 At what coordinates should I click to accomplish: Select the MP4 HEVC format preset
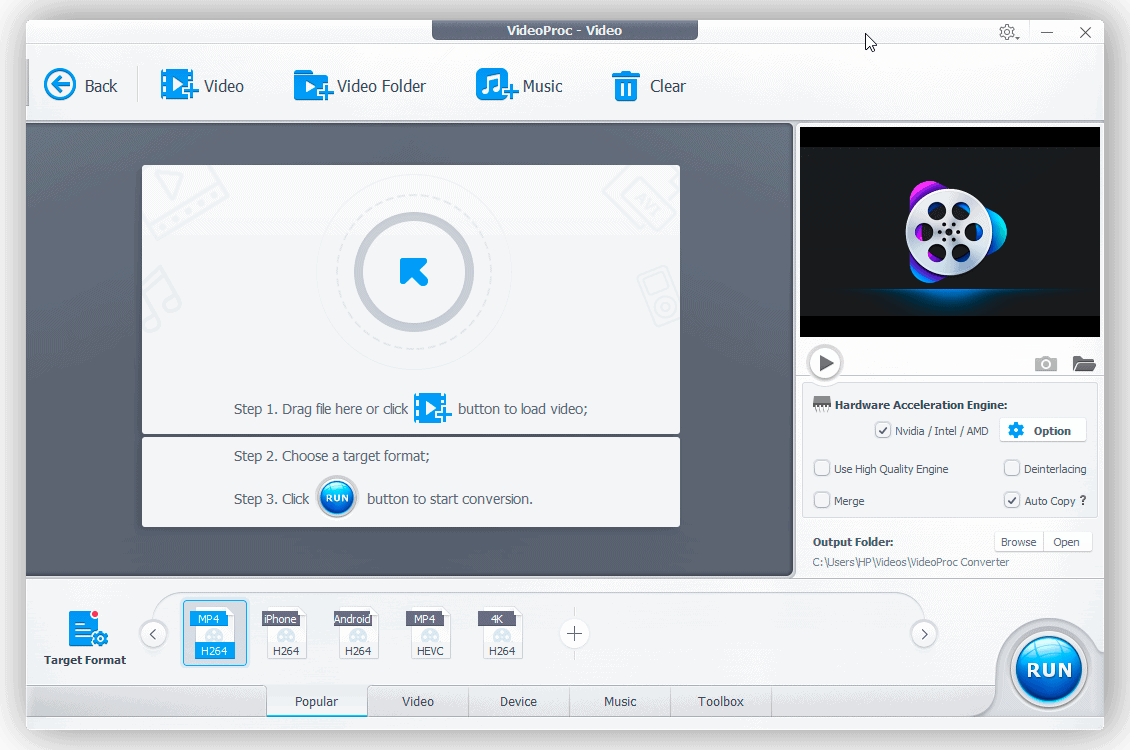coord(430,634)
